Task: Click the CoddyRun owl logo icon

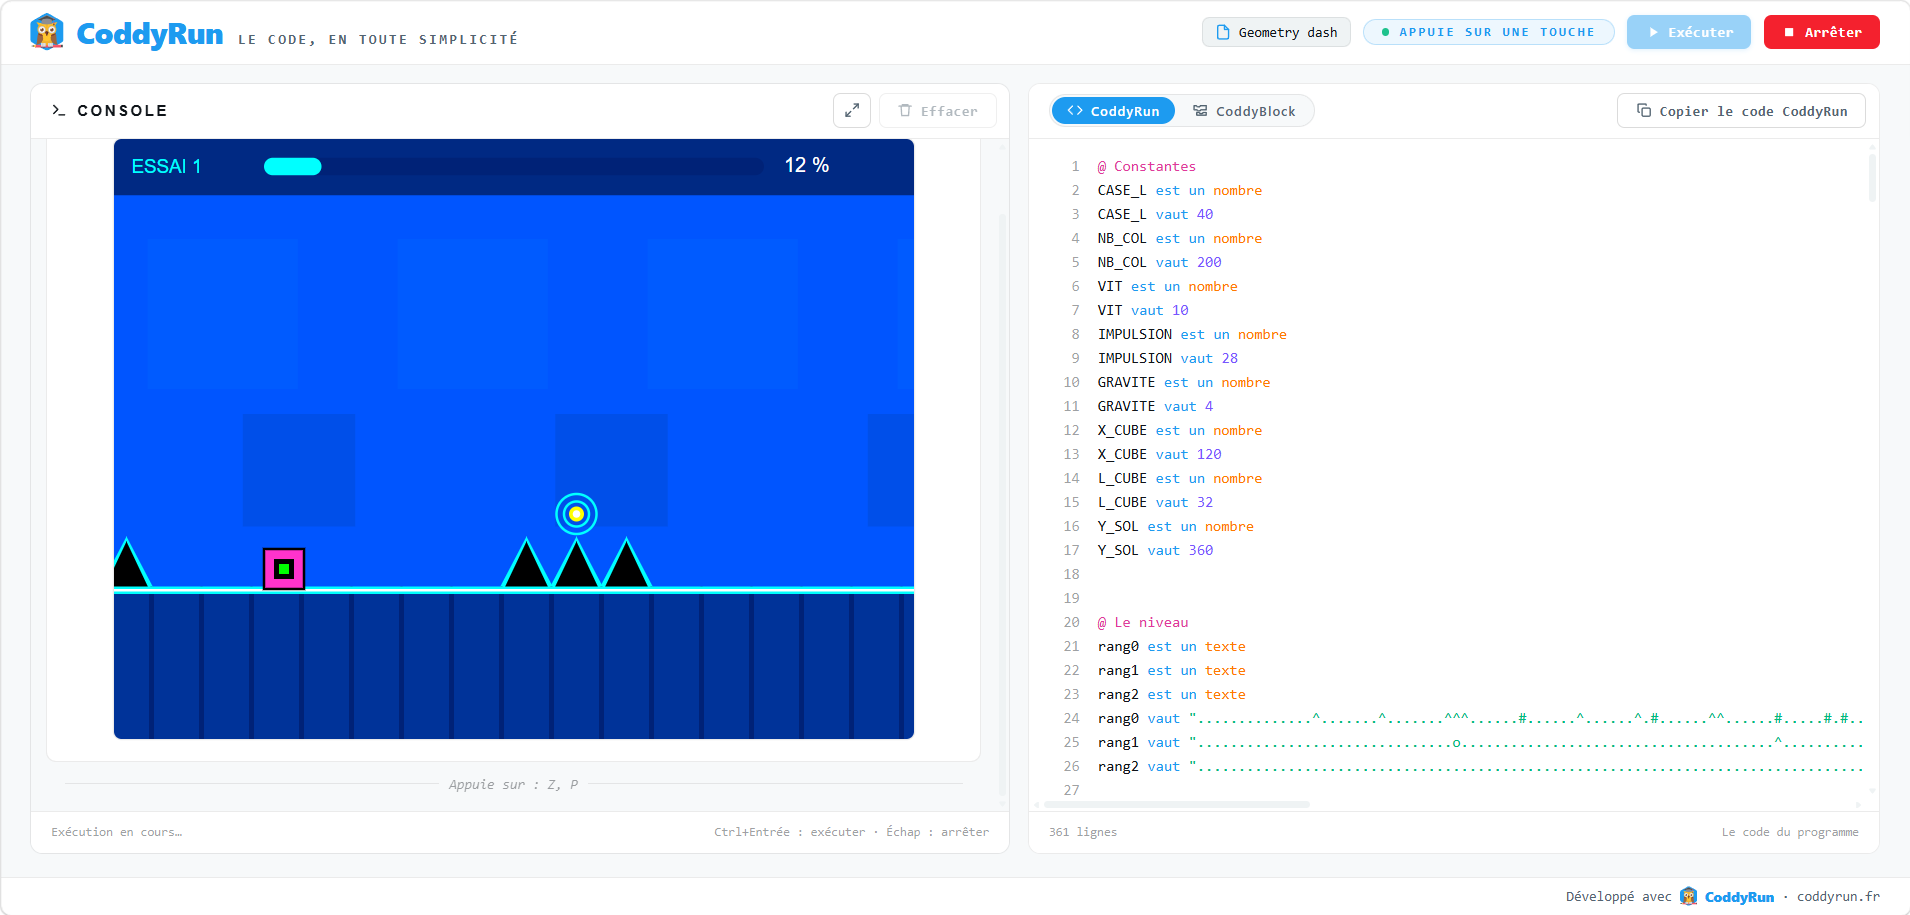Action: tap(47, 32)
